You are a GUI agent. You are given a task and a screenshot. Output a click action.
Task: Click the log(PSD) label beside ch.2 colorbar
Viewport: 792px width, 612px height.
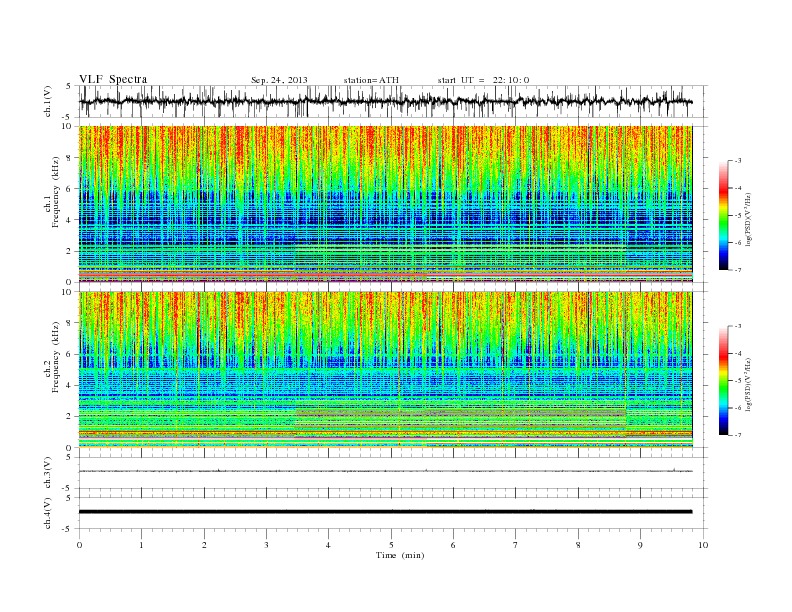[750, 384]
